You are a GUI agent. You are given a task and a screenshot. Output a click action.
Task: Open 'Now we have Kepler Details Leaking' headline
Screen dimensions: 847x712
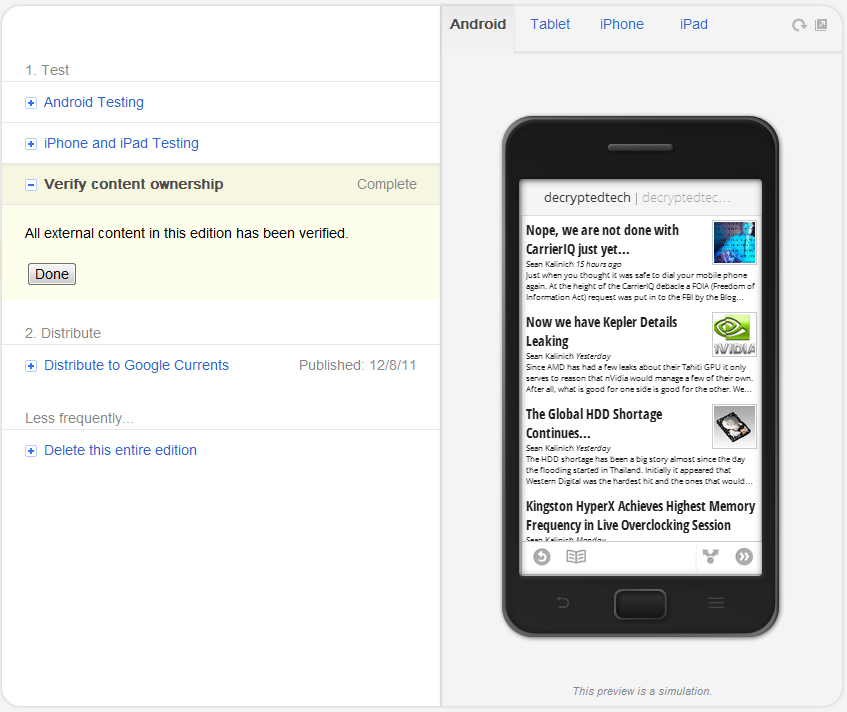601,331
